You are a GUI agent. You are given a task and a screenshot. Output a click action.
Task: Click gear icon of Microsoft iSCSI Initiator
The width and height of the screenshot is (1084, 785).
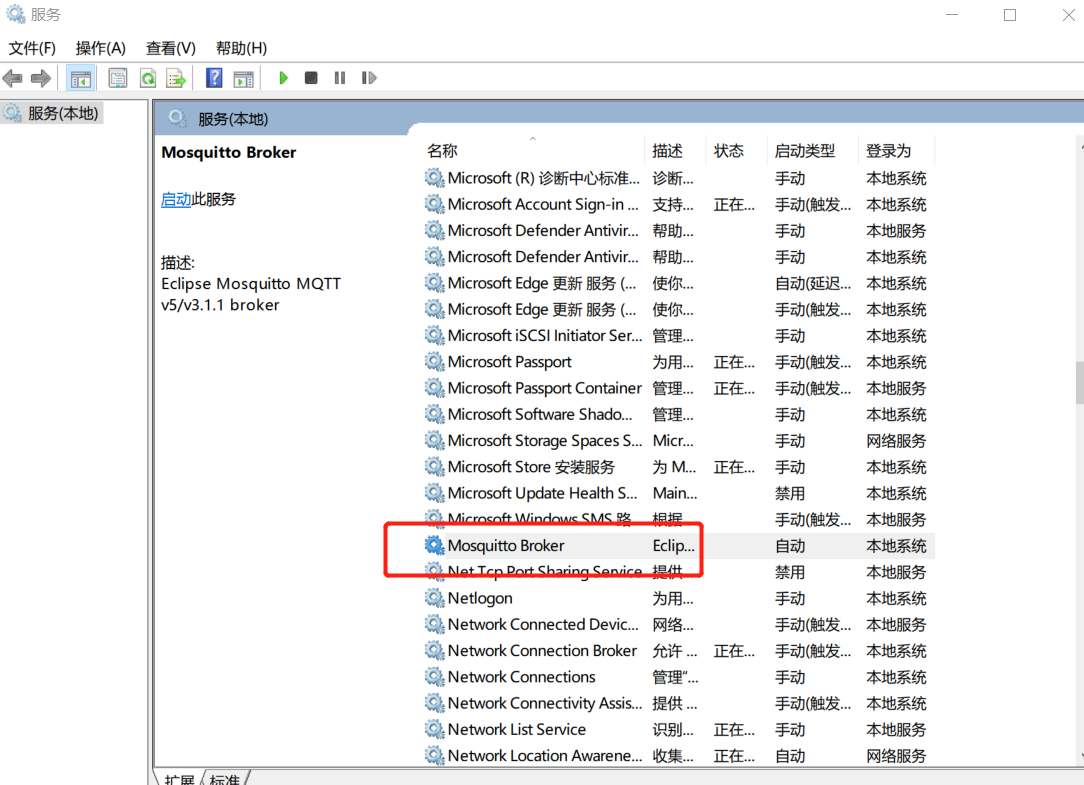(x=434, y=335)
